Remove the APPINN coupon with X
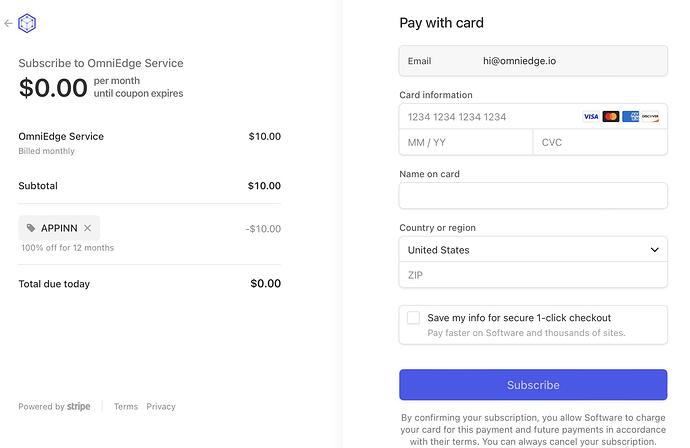 [x=87, y=228]
